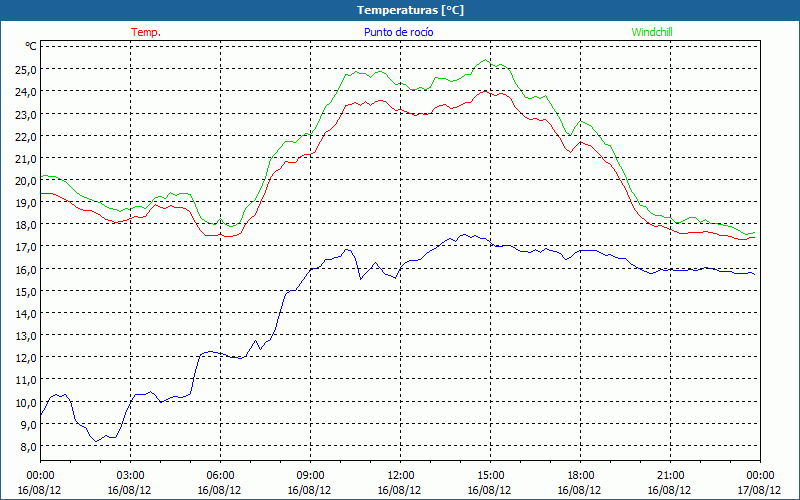
Task: Click the 24,0 y-axis value
Action: [x=26, y=92]
